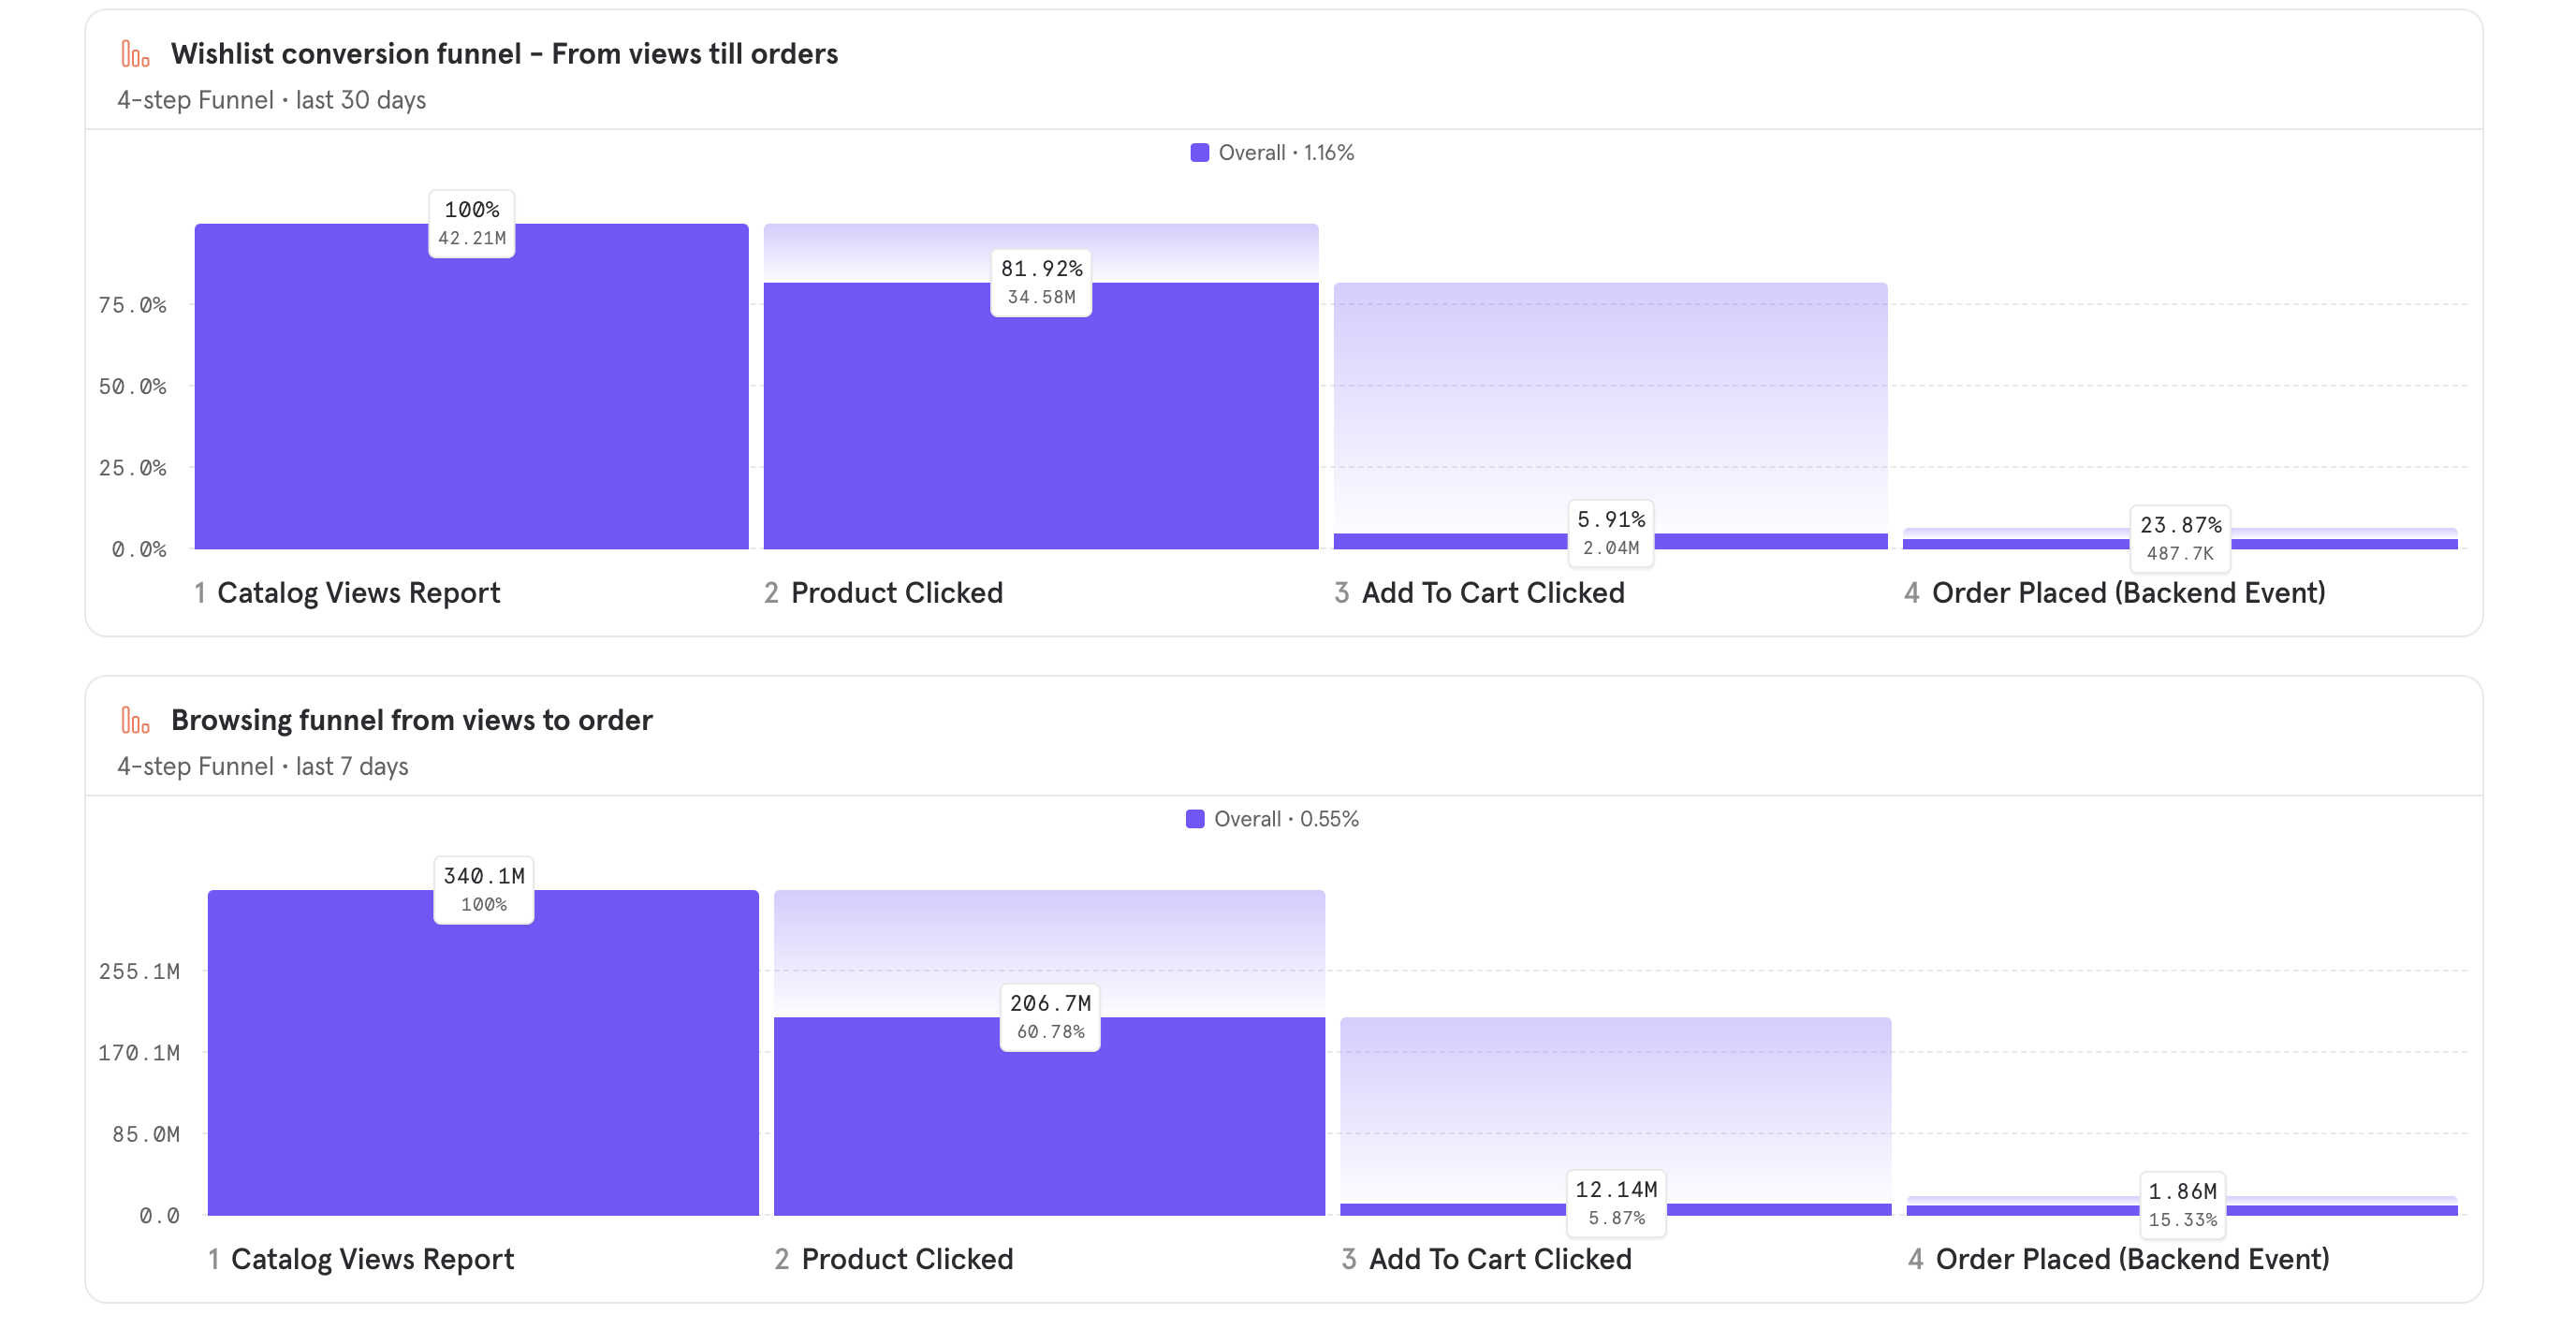Click Product Clicked step in Wishlist funnel
This screenshot has width=2576, height=1329.
coord(896,593)
